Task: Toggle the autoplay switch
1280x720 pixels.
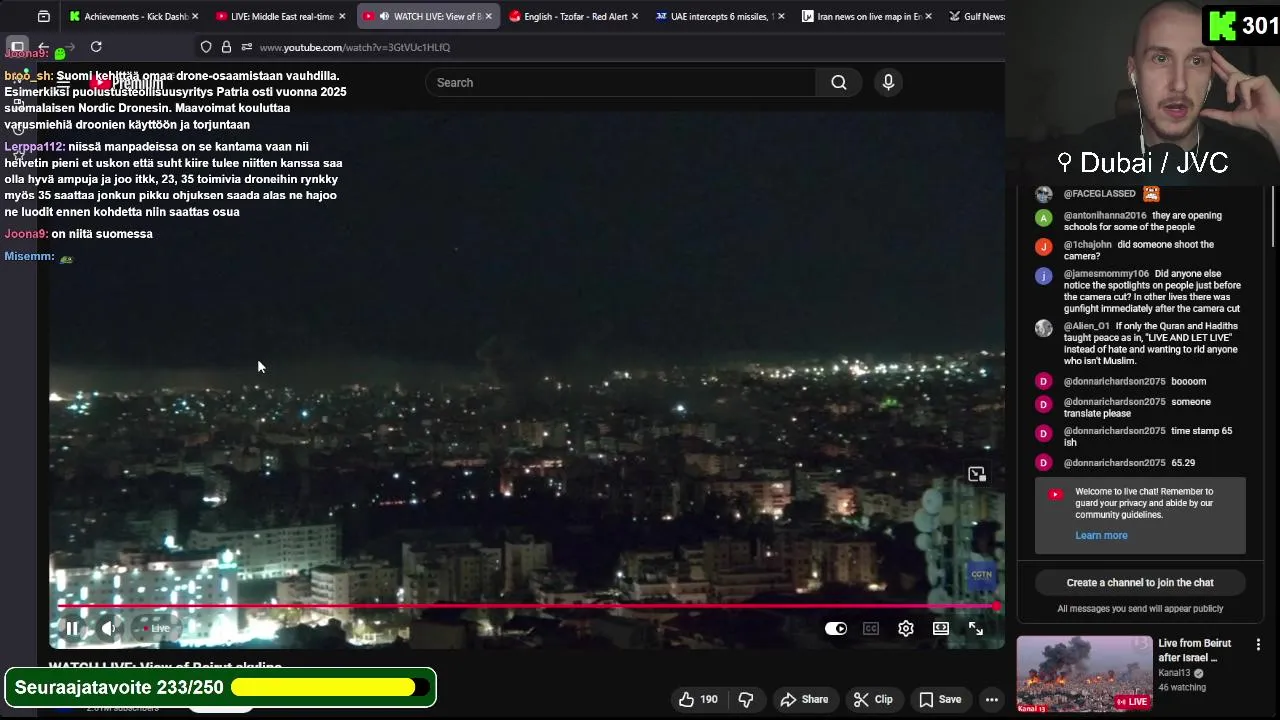Action: pyautogui.click(x=836, y=629)
